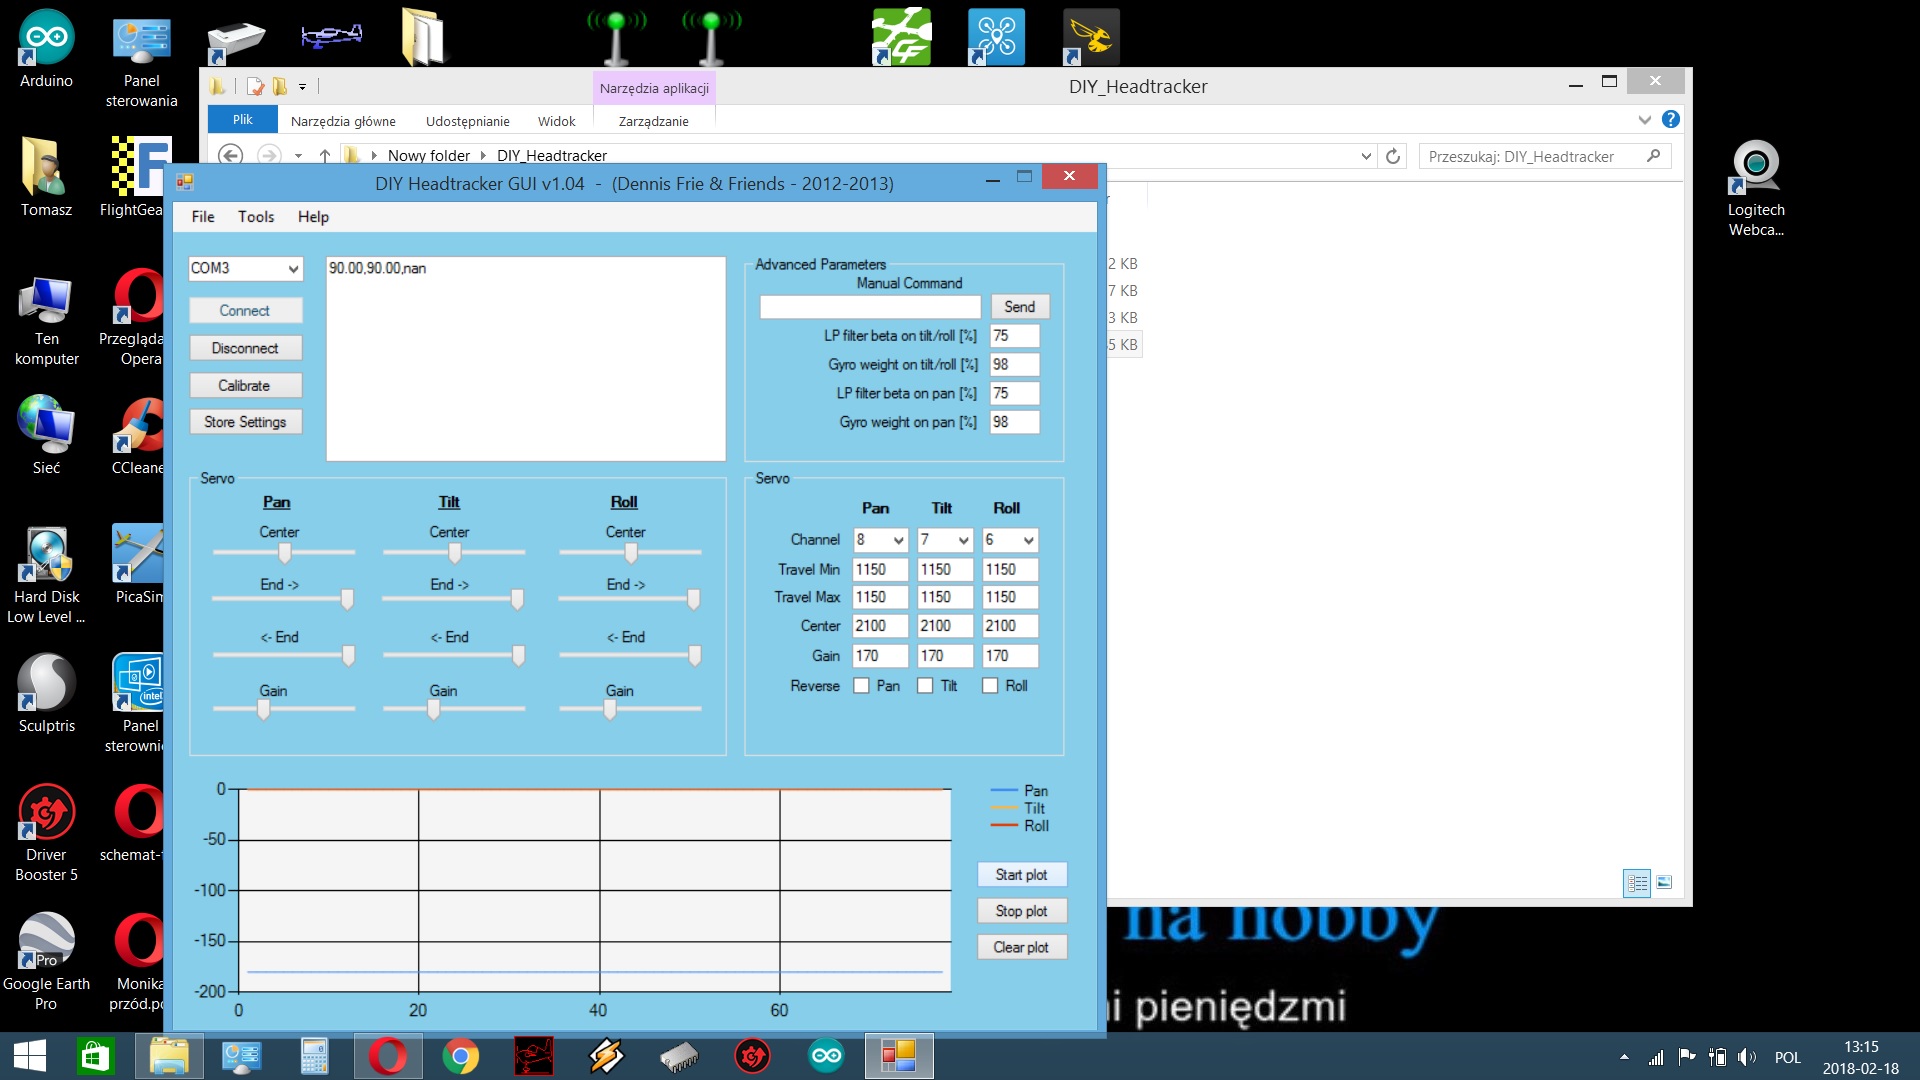The image size is (1920, 1080).
Task: Open Explorer quick access toolbar dropdown
Action: 302,87
